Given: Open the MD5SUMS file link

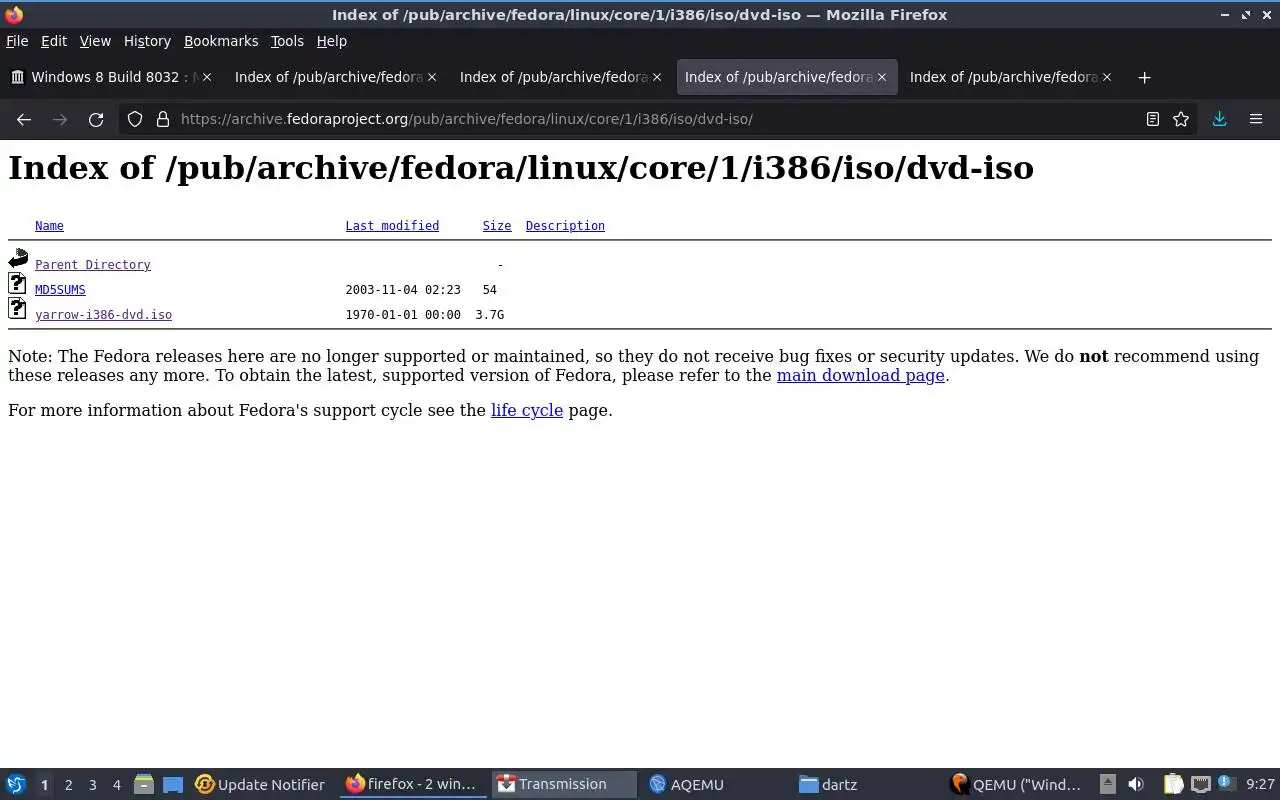Looking at the screenshot, I should [60, 290].
